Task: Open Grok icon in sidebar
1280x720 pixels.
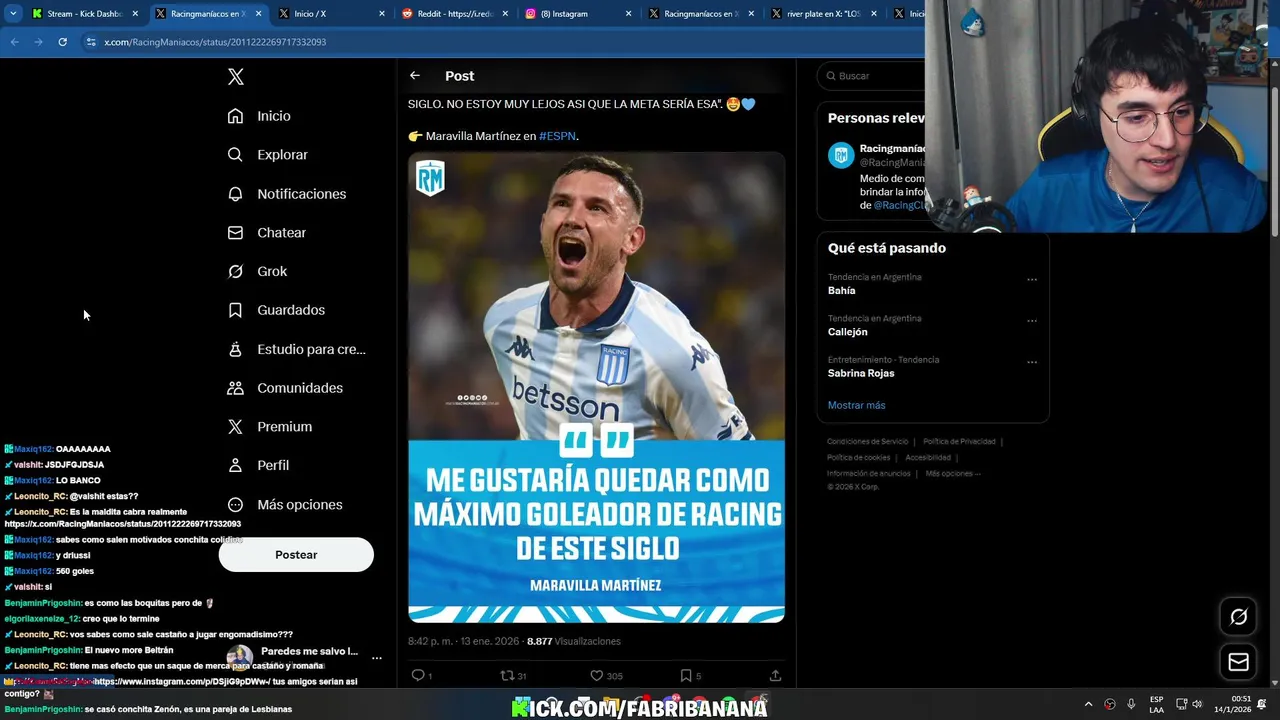Action: click(x=235, y=271)
